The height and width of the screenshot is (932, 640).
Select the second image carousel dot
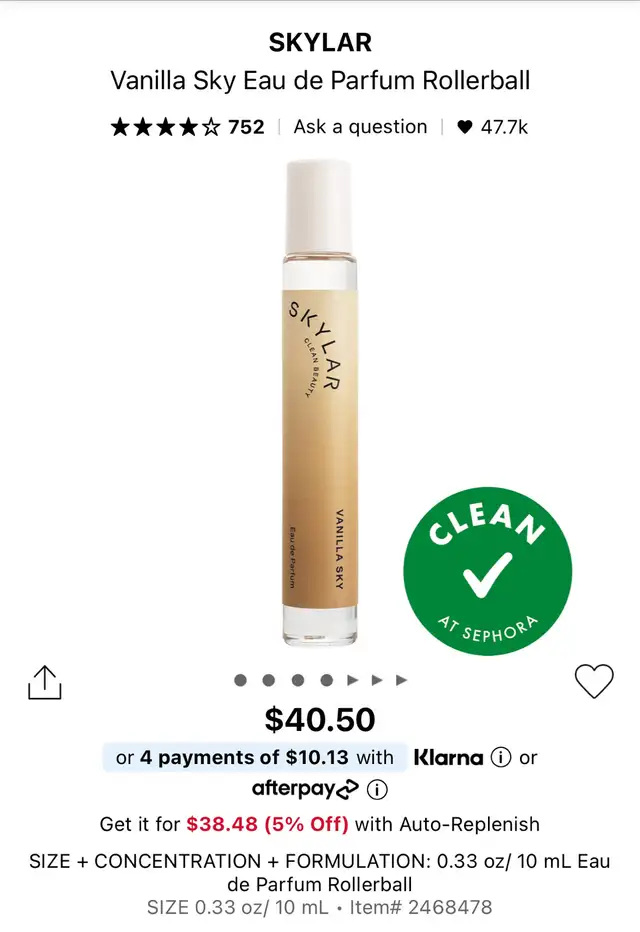[269, 680]
